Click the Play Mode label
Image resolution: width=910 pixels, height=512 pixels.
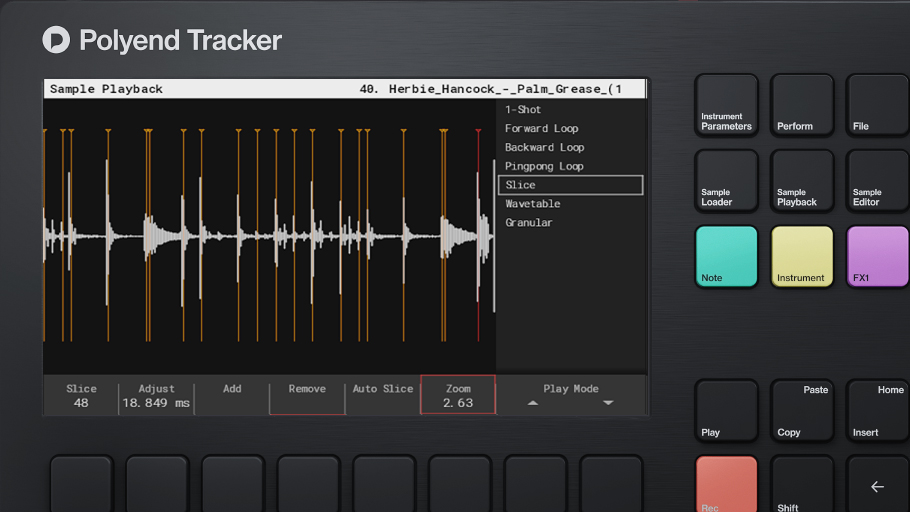pos(570,389)
